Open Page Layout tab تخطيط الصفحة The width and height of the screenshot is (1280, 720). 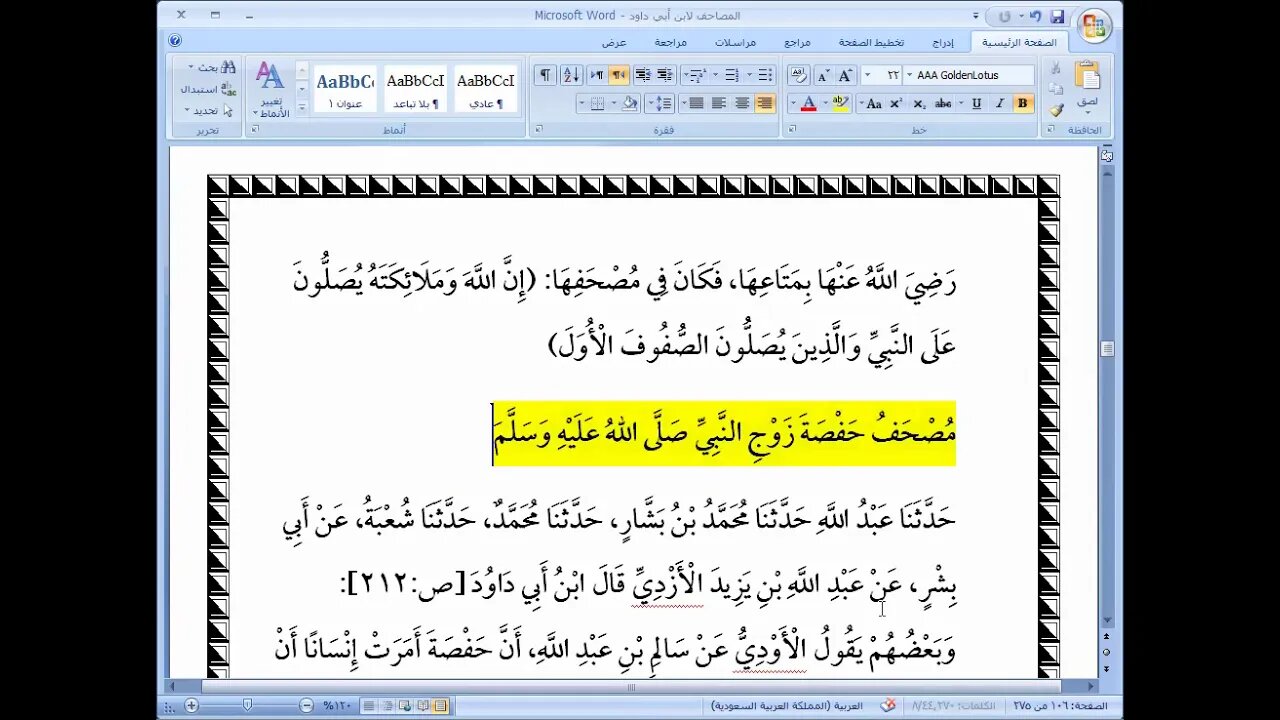click(871, 42)
